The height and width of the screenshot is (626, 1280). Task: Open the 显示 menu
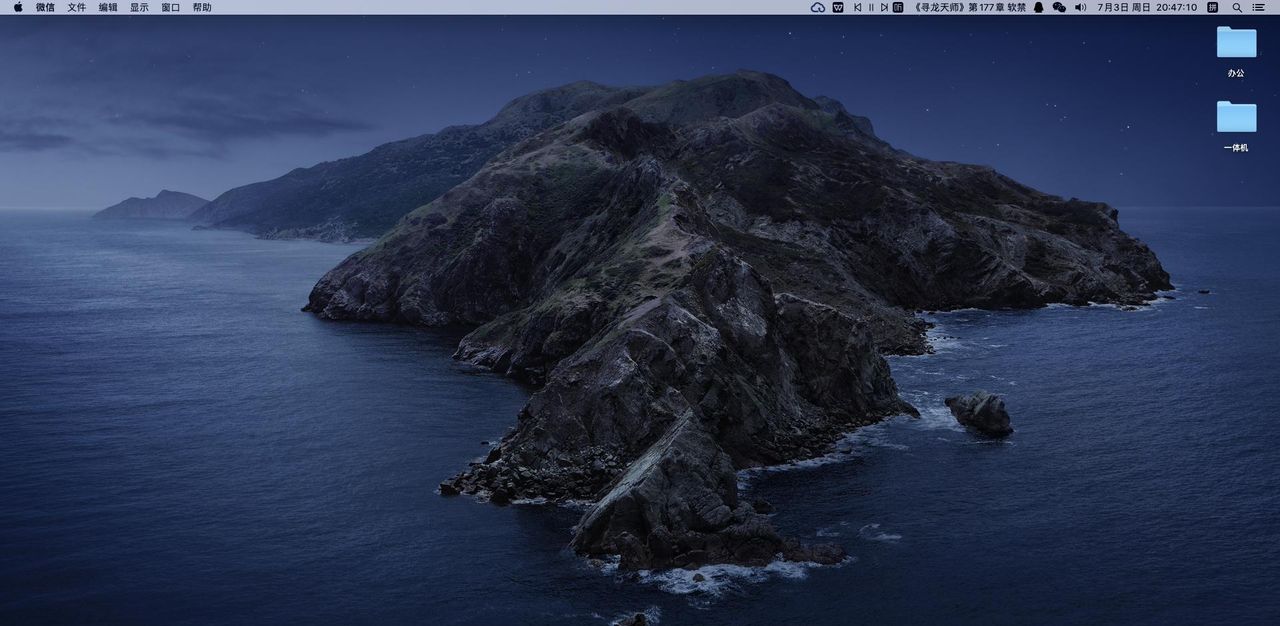tap(139, 7)
